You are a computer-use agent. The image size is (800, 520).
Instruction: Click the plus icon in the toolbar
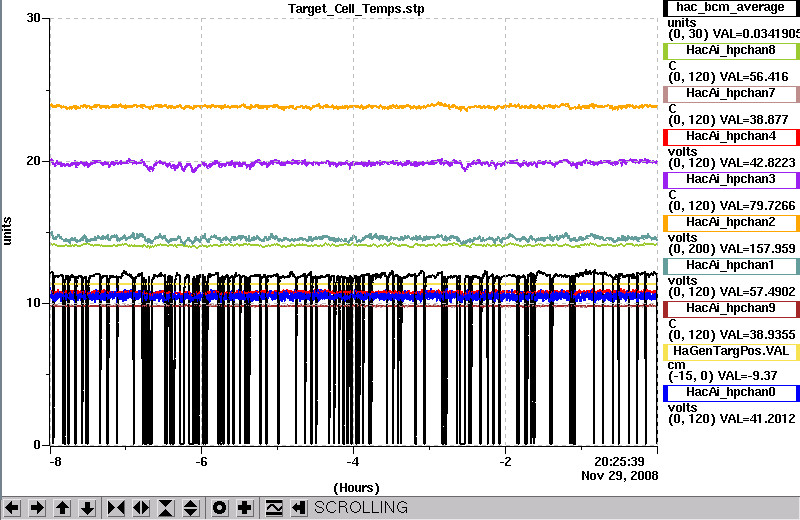coord(244,508)
